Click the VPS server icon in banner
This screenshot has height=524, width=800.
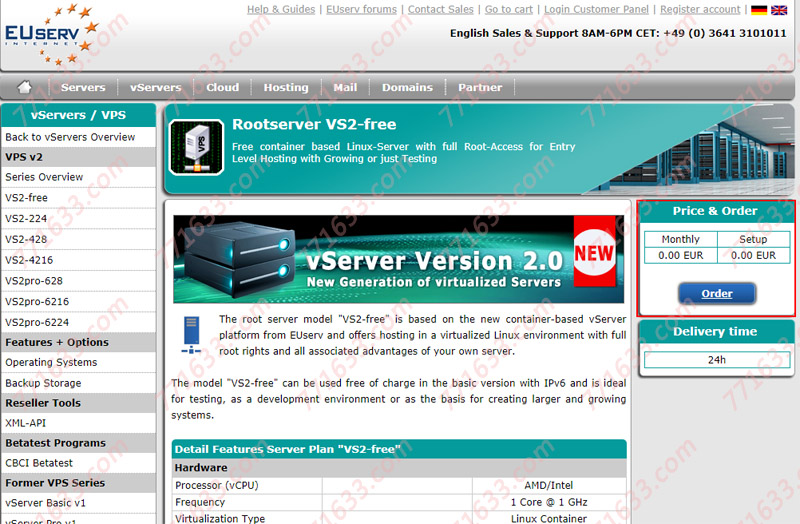tap(196, 148)
